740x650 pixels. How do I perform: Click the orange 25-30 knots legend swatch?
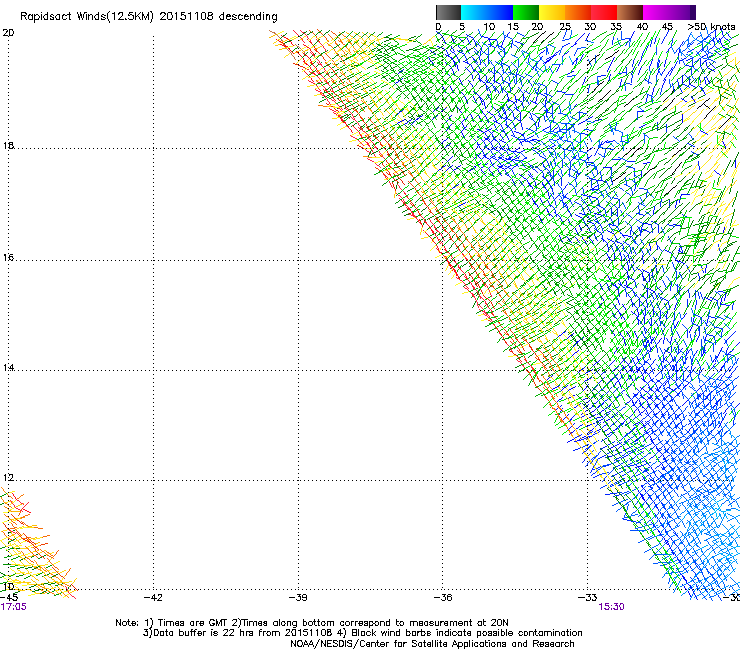click(578, 12)
